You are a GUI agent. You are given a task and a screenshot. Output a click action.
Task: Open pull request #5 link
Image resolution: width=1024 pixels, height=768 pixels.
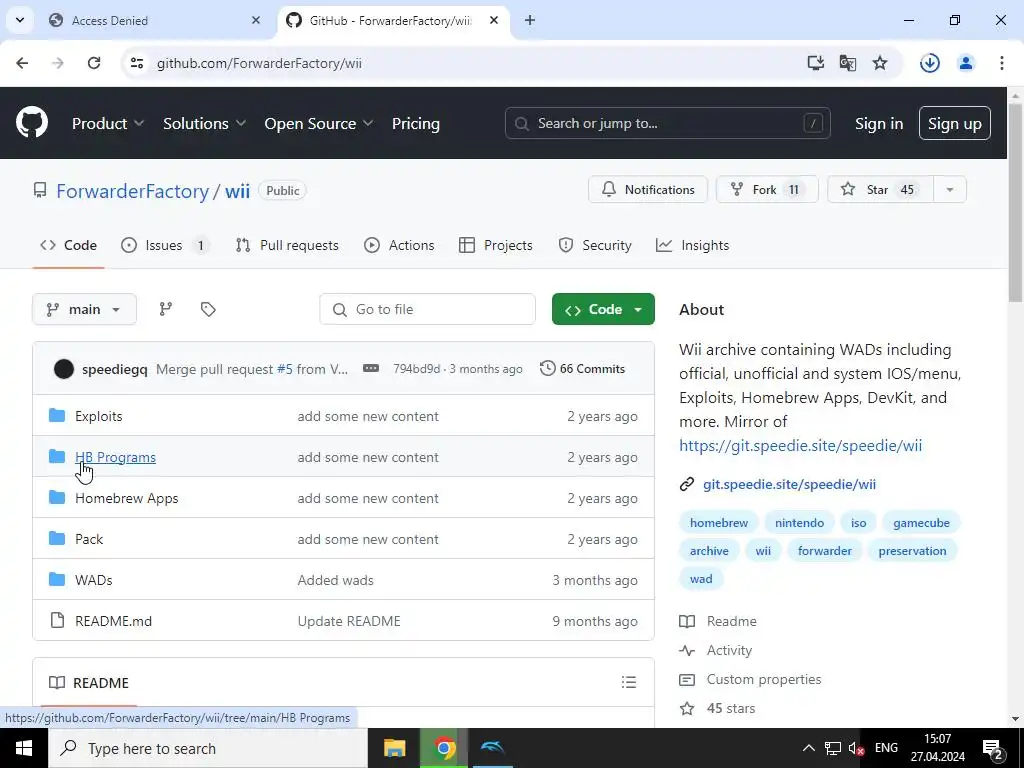pyautogui.click(x=285, y=369)
